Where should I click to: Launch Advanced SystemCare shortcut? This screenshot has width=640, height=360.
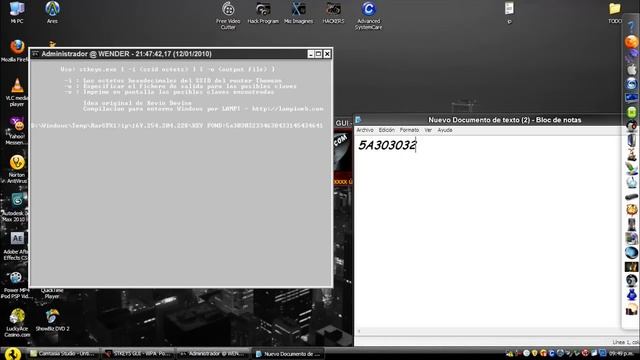click(368, 16)
